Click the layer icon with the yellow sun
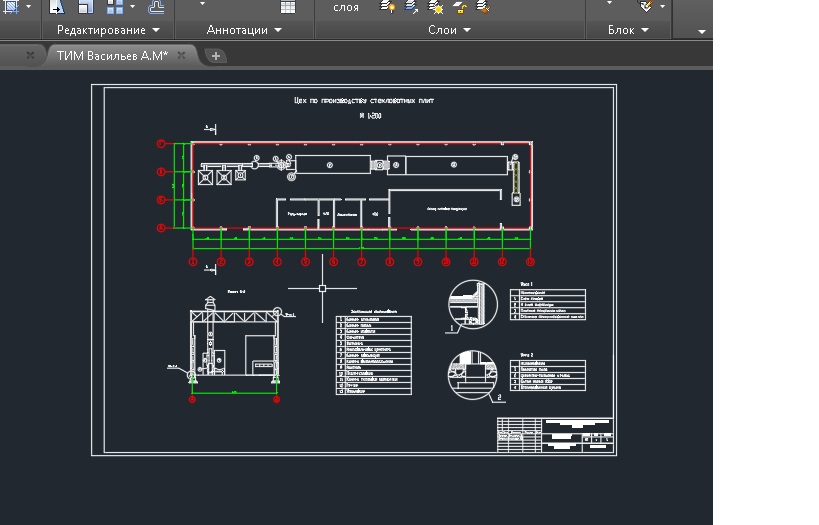Image resolution: width=819 pixels, height=525 pixels. pos(436,7)
